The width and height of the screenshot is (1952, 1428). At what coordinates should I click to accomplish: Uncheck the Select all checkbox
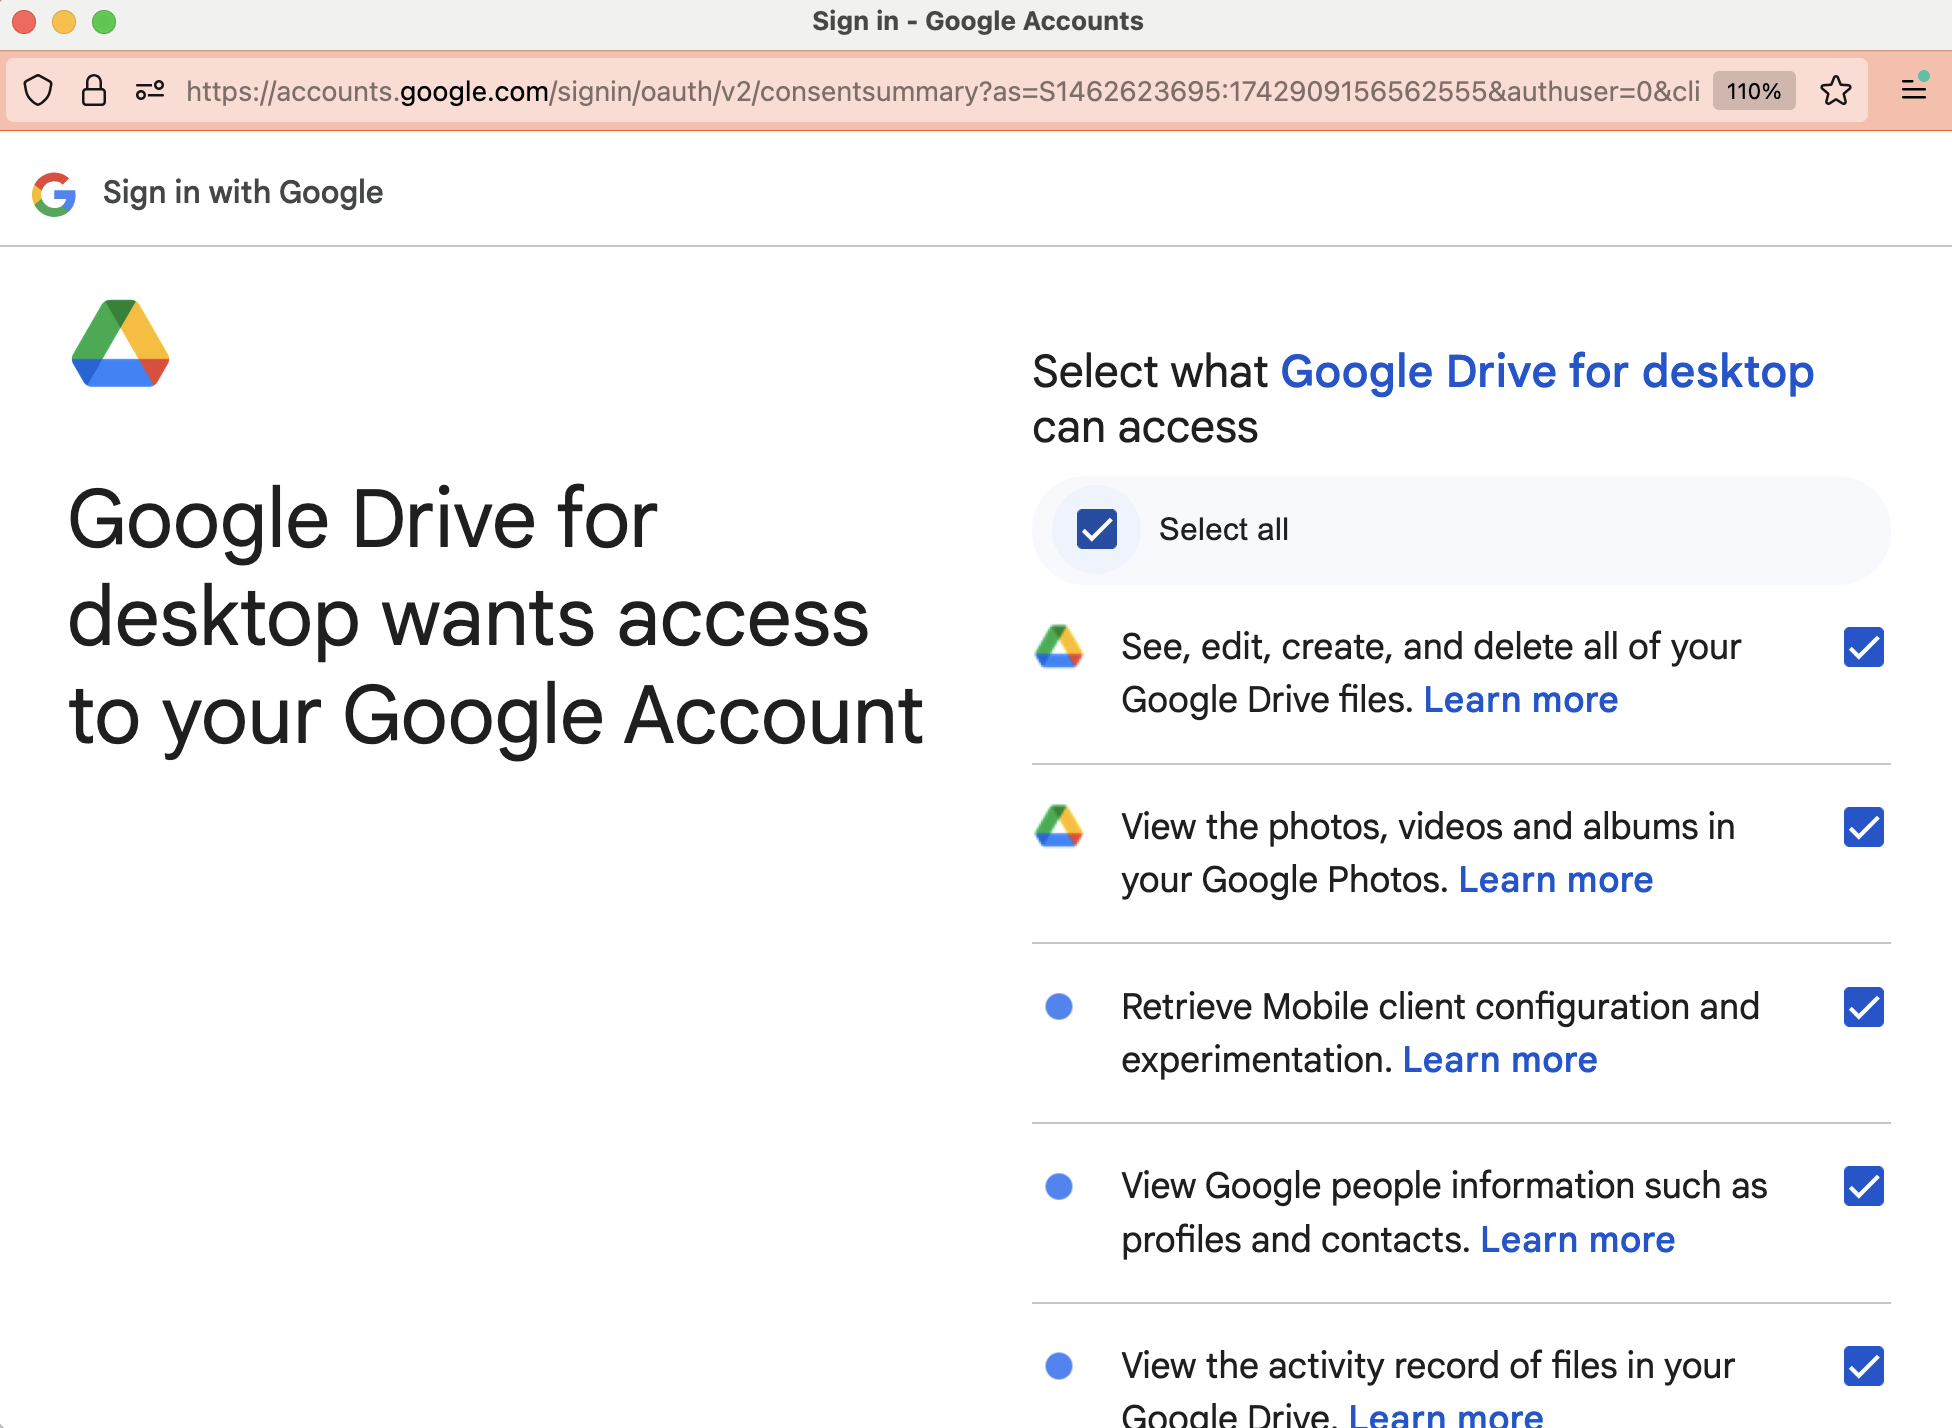point(1095,529)
